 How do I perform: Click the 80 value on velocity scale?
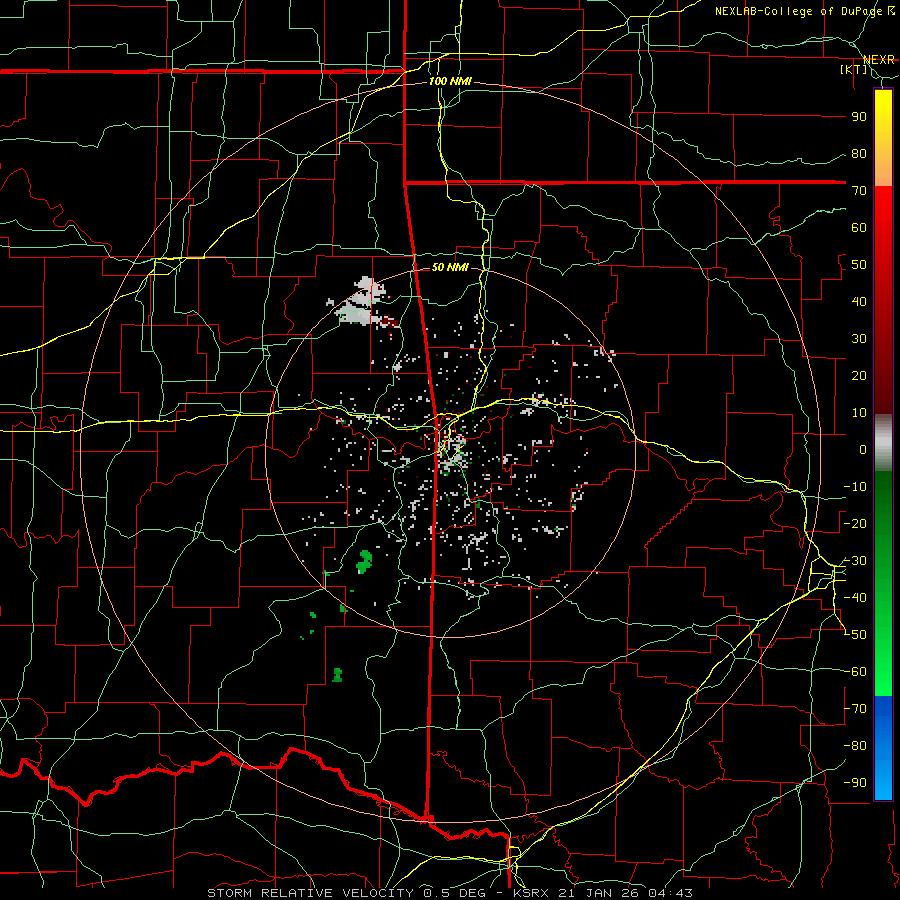point(859,154)
